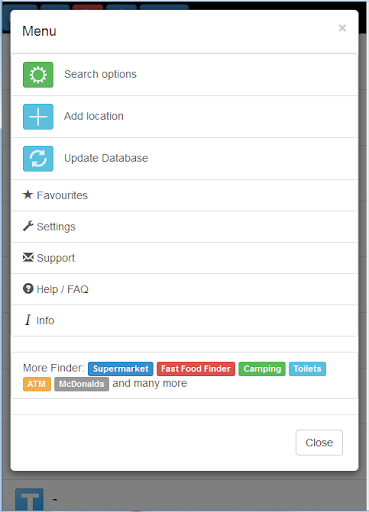Click the Support envelope icon

[x=28, y=257]
